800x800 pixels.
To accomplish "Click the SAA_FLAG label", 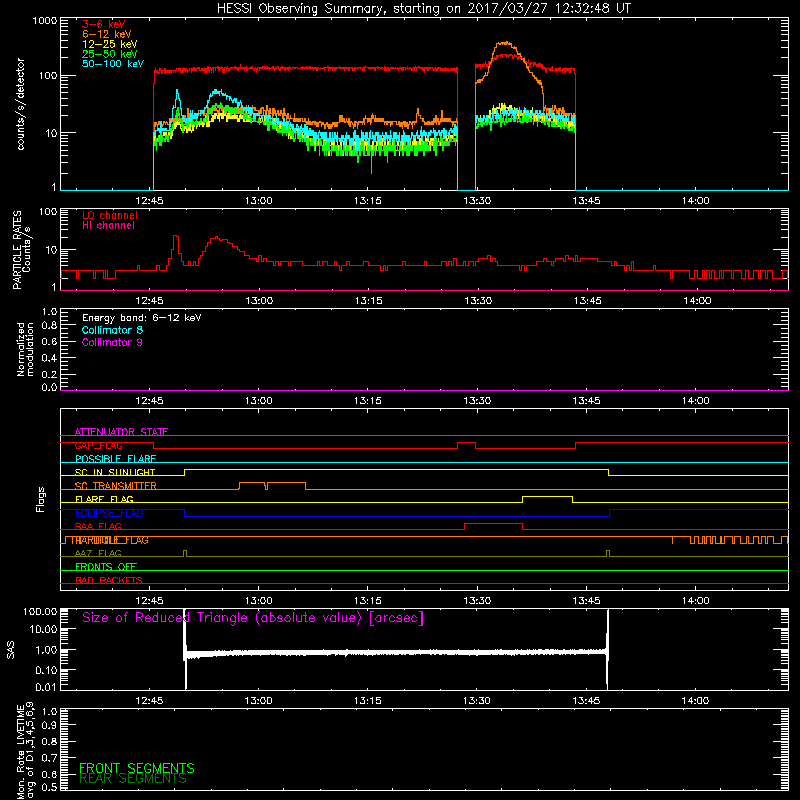I will tap(98, 527).
